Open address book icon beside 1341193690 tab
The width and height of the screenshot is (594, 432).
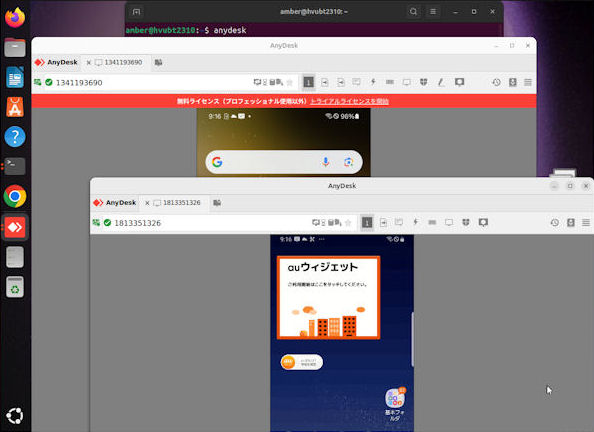pyautogui.click(x=158, y=63)
